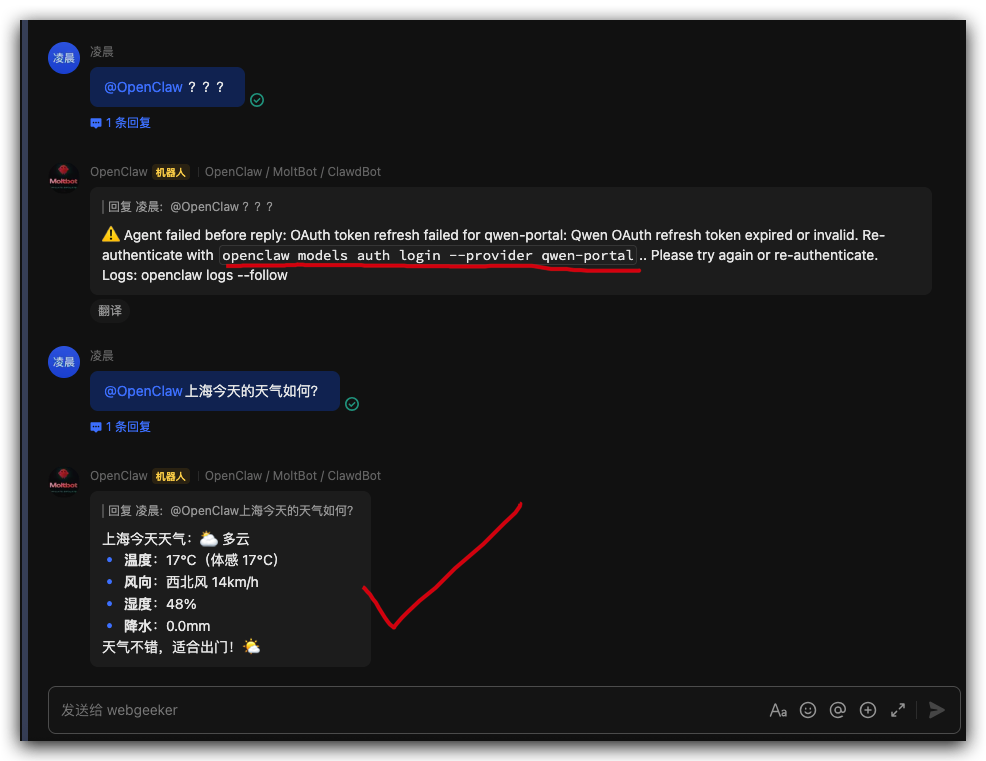Open the emoji picker icon
Screen dimensions: 986x761
[807, 710]
